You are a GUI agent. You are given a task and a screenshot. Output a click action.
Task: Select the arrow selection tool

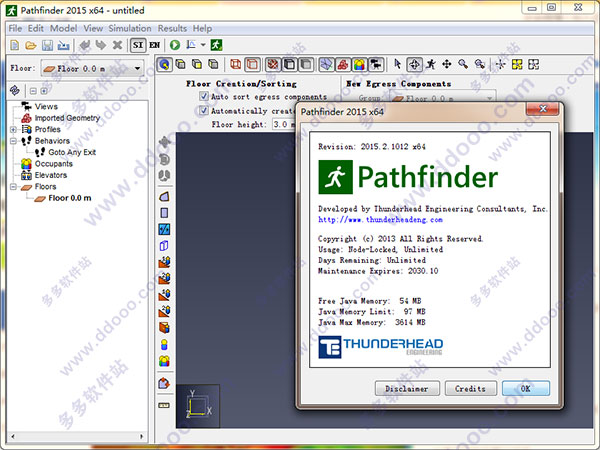pyautogui.click(x=398, y=64)
